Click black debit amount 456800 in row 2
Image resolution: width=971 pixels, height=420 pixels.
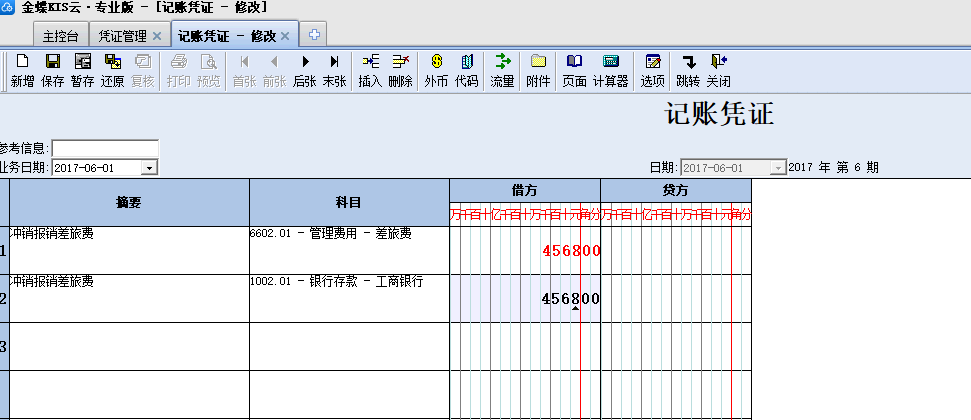pyautogui.click(x=571, y=299)
